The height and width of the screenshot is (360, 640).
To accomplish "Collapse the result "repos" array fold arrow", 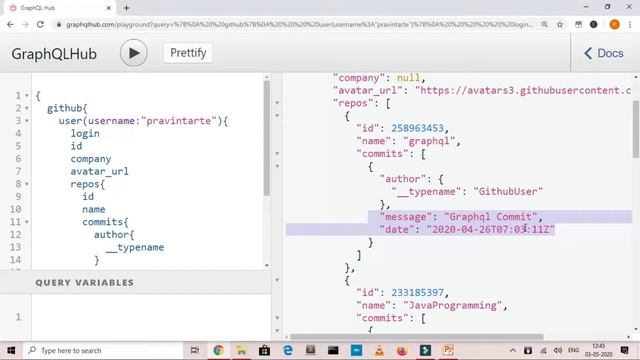I will [277, 103].
